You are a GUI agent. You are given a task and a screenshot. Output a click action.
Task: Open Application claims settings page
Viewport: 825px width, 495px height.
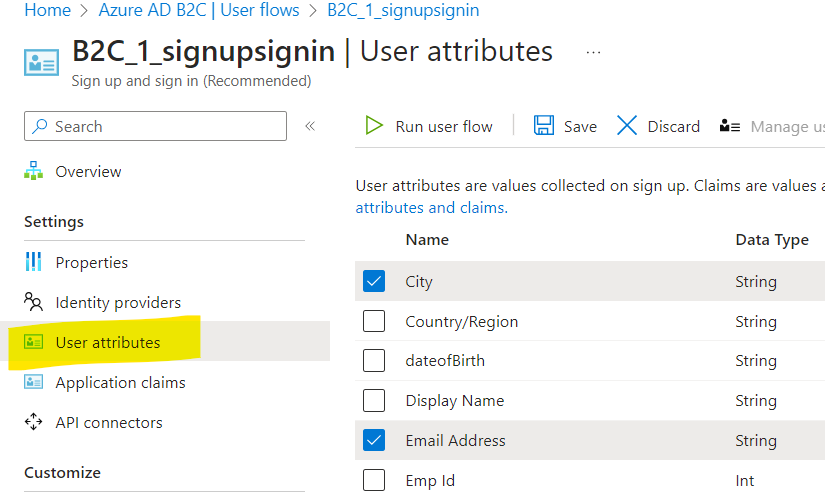coord(120,382)
